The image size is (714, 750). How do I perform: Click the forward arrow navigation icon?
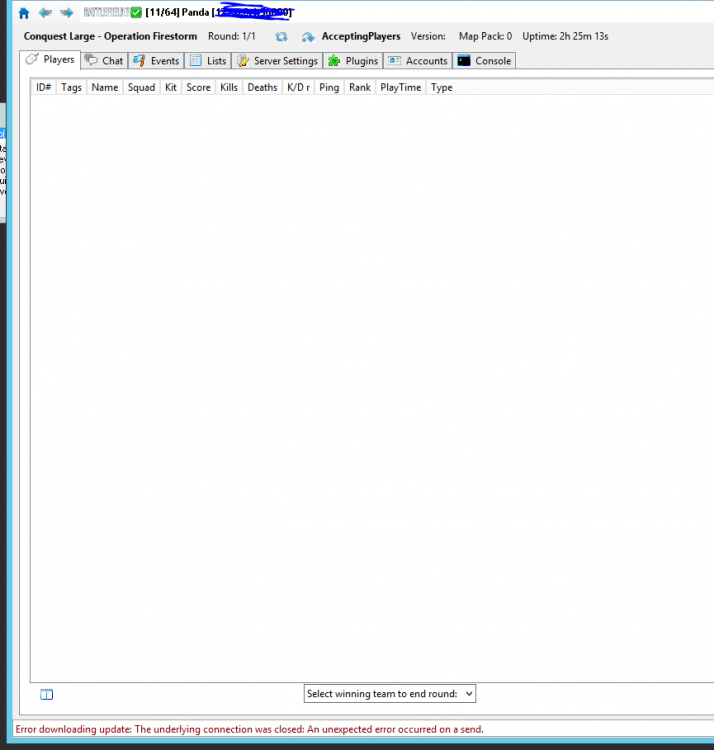tap(66, 12)
